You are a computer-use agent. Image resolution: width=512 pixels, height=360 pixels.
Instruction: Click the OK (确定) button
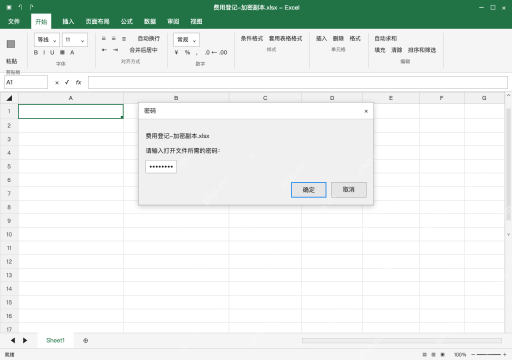[309, 190]
